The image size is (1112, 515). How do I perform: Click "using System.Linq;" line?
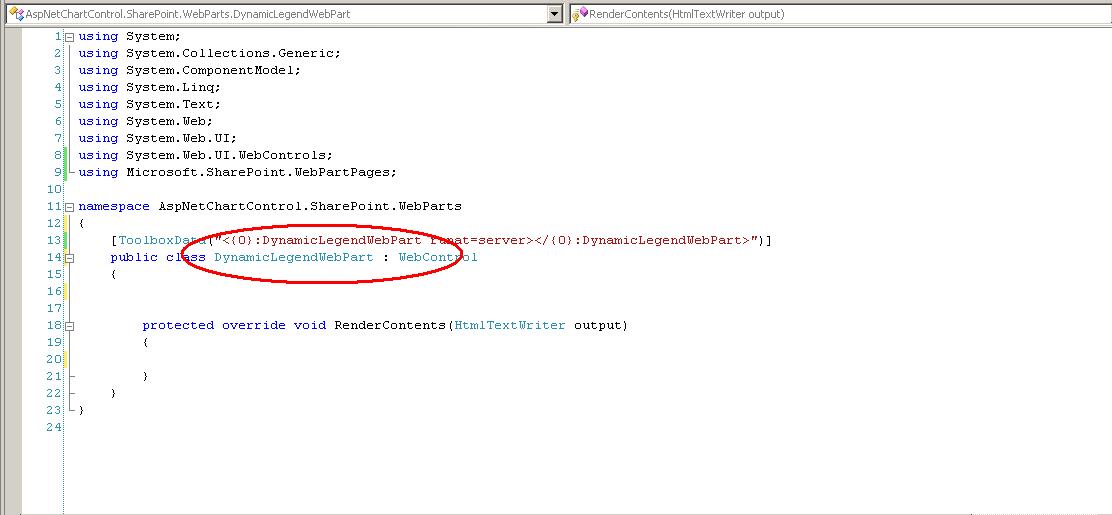click(150, 87)
